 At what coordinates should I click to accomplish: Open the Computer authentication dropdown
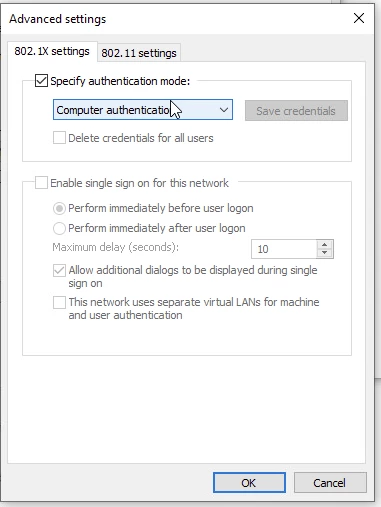[143, 110]
